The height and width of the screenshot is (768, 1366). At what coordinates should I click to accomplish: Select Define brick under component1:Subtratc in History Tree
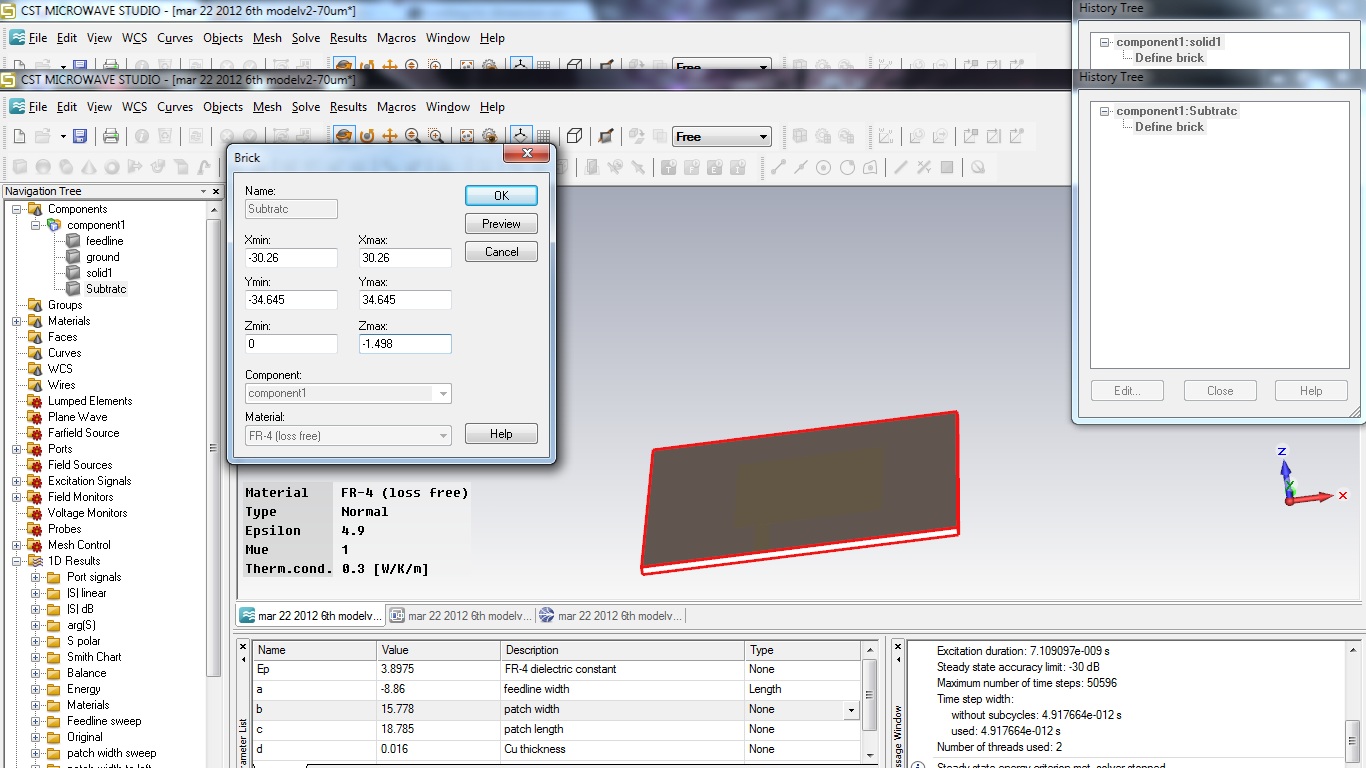click(x=1169, y=127)
